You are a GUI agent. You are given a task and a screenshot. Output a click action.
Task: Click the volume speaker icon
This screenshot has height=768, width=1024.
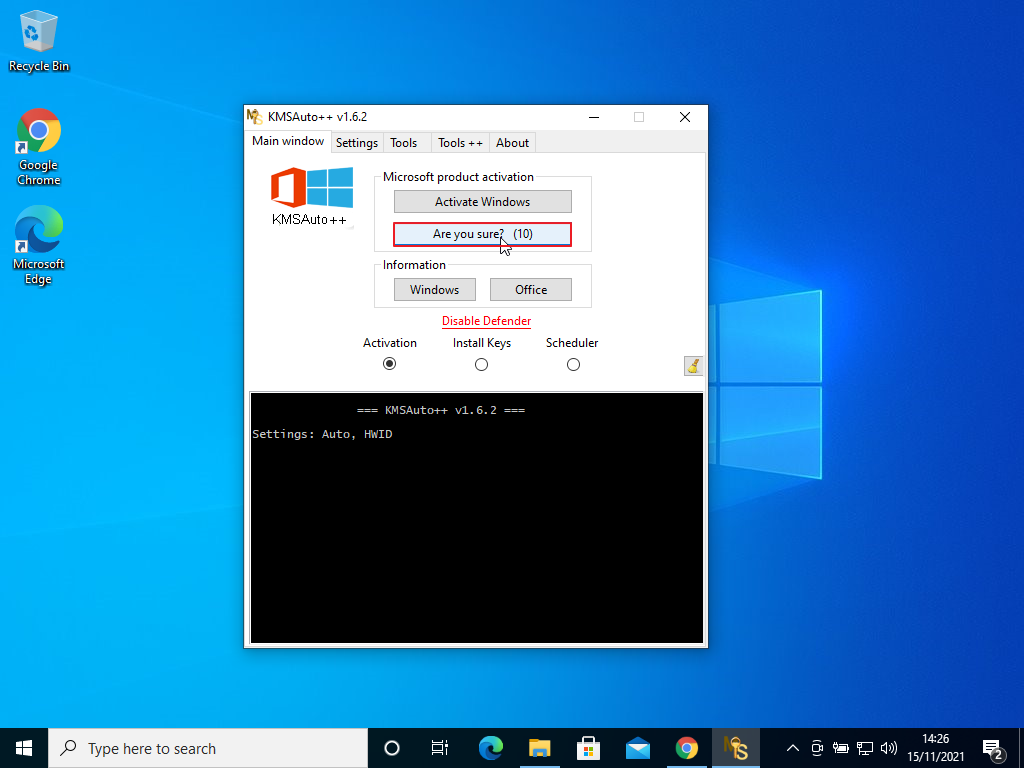click(888, 748)
